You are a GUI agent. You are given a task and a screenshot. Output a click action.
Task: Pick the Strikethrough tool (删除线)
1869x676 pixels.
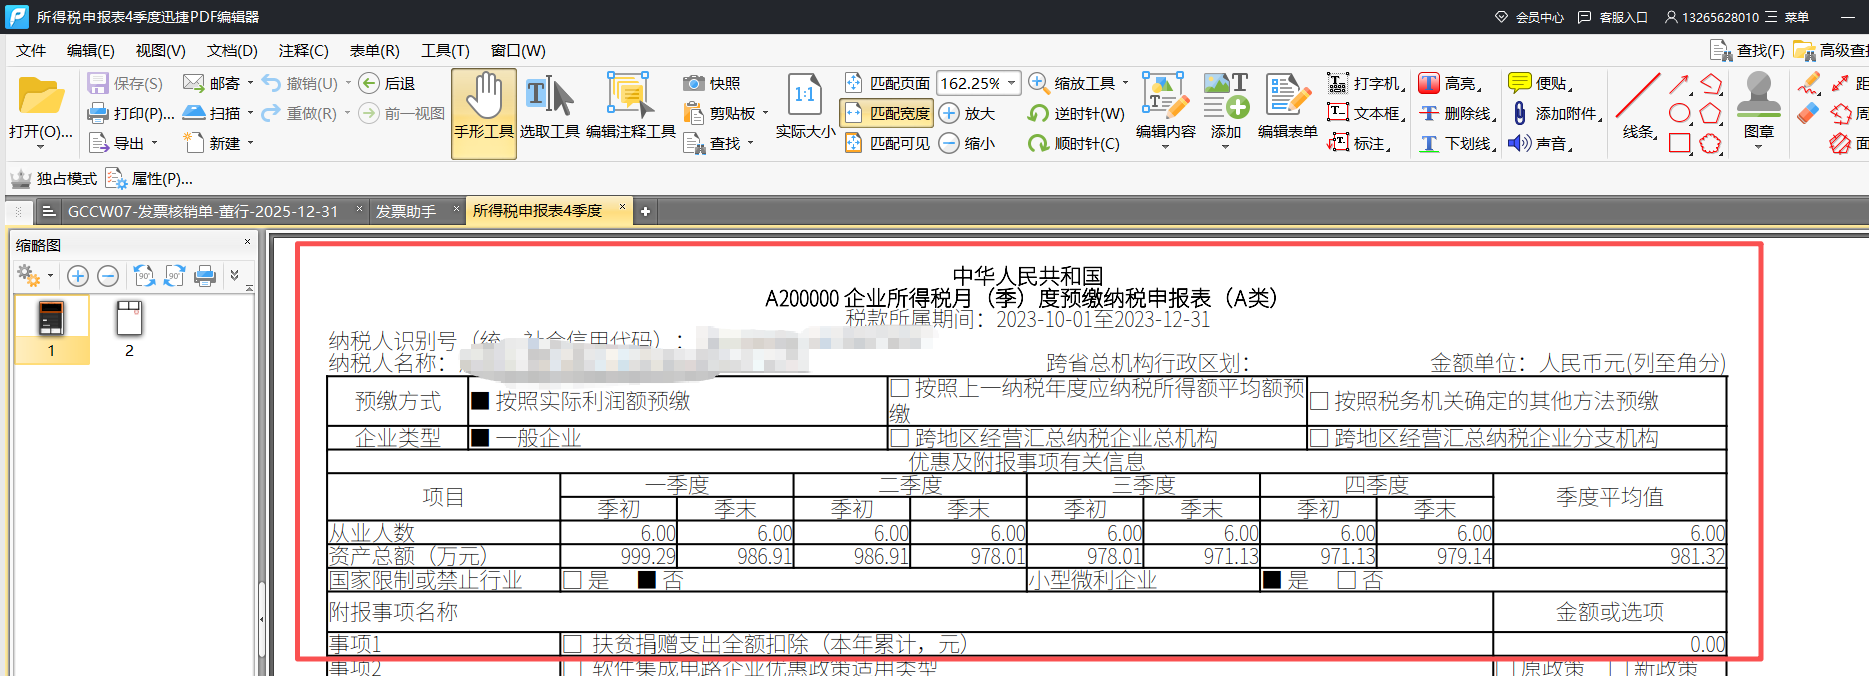point(1457,113)
